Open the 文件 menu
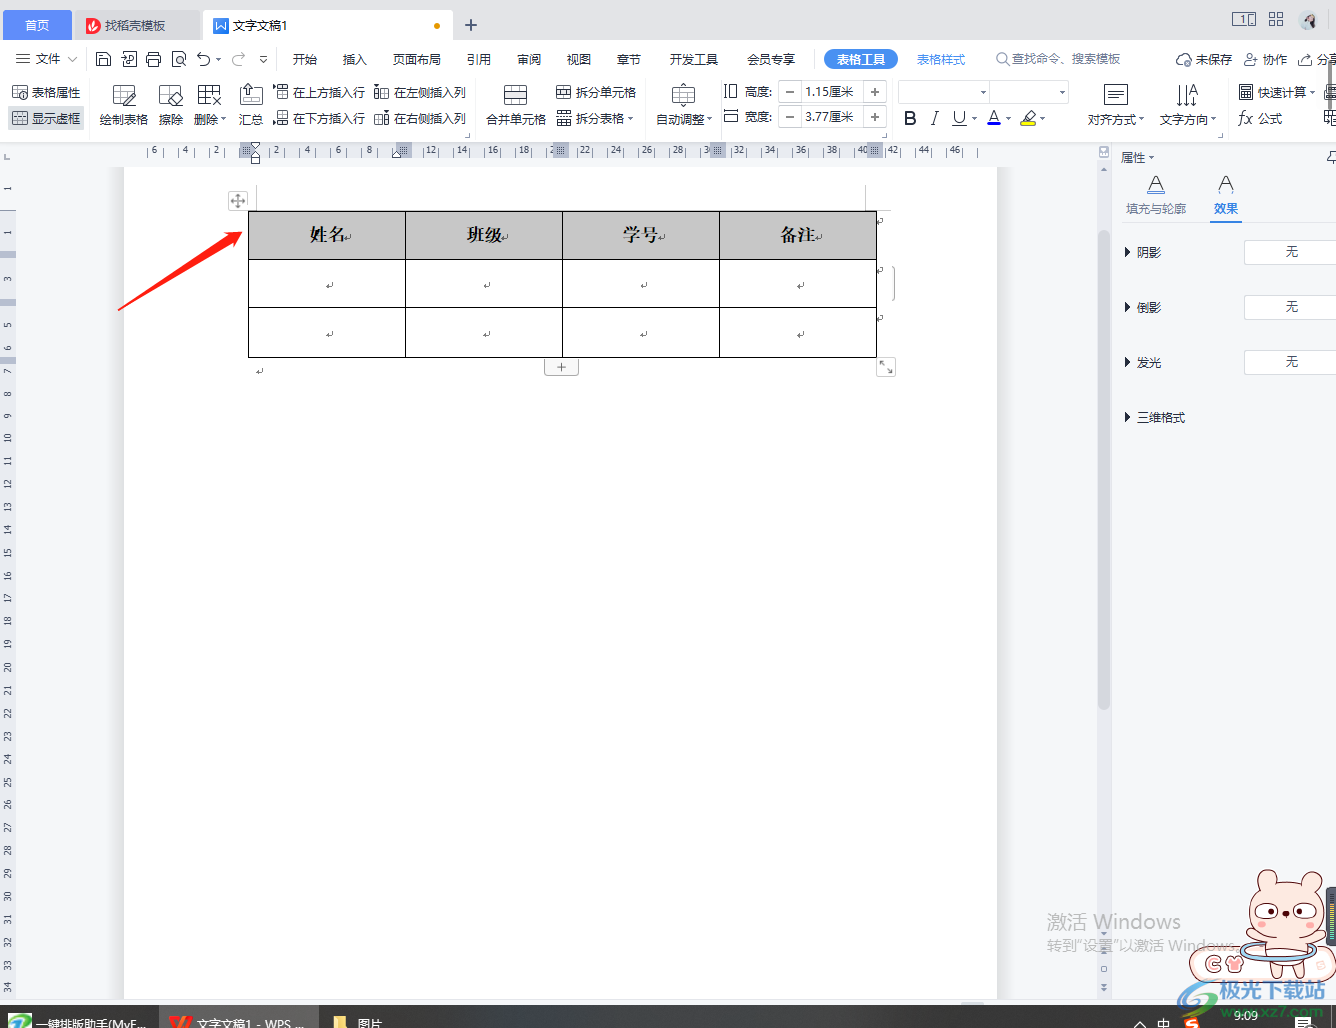The width and height of the screenshot is (1336, 1028). (x=46, y=59)
